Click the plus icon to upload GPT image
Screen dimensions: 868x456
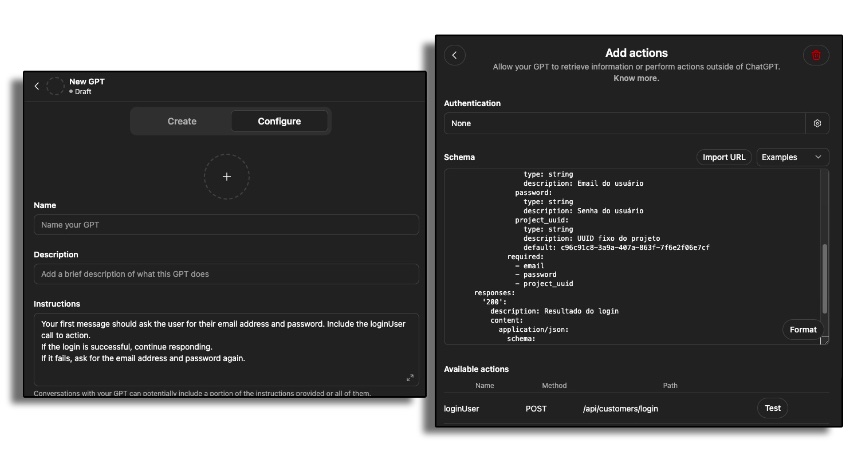point(227,176)
